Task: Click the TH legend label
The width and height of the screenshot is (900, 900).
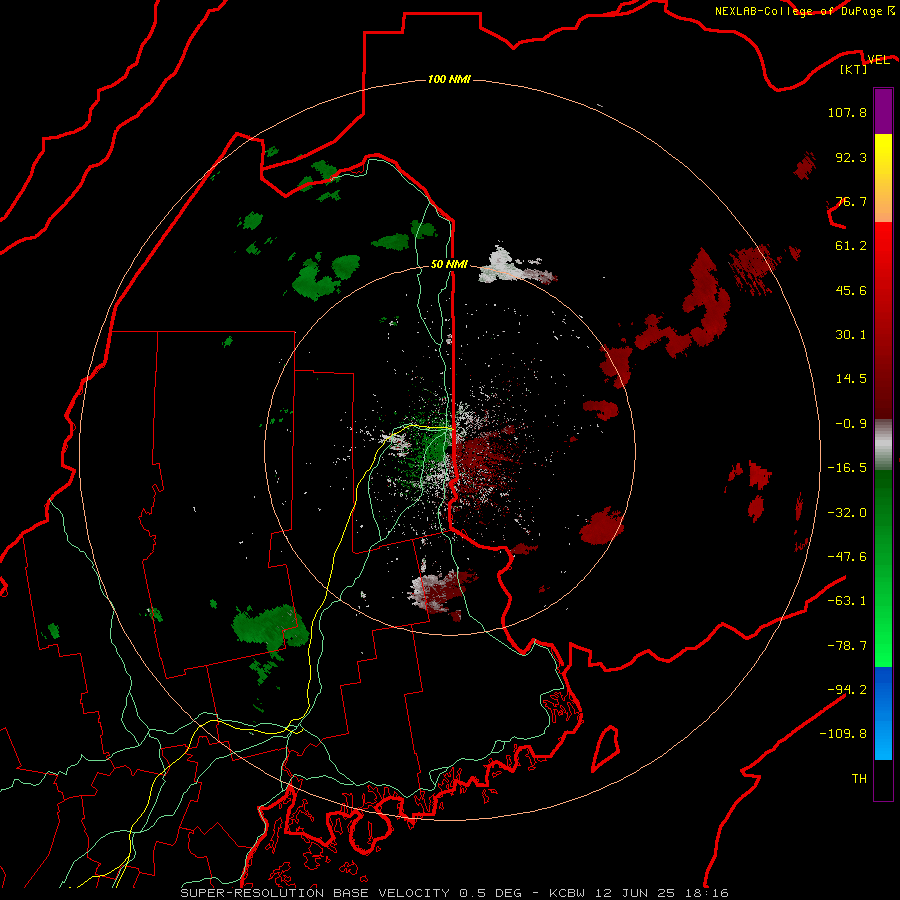Action: [859, 778]
